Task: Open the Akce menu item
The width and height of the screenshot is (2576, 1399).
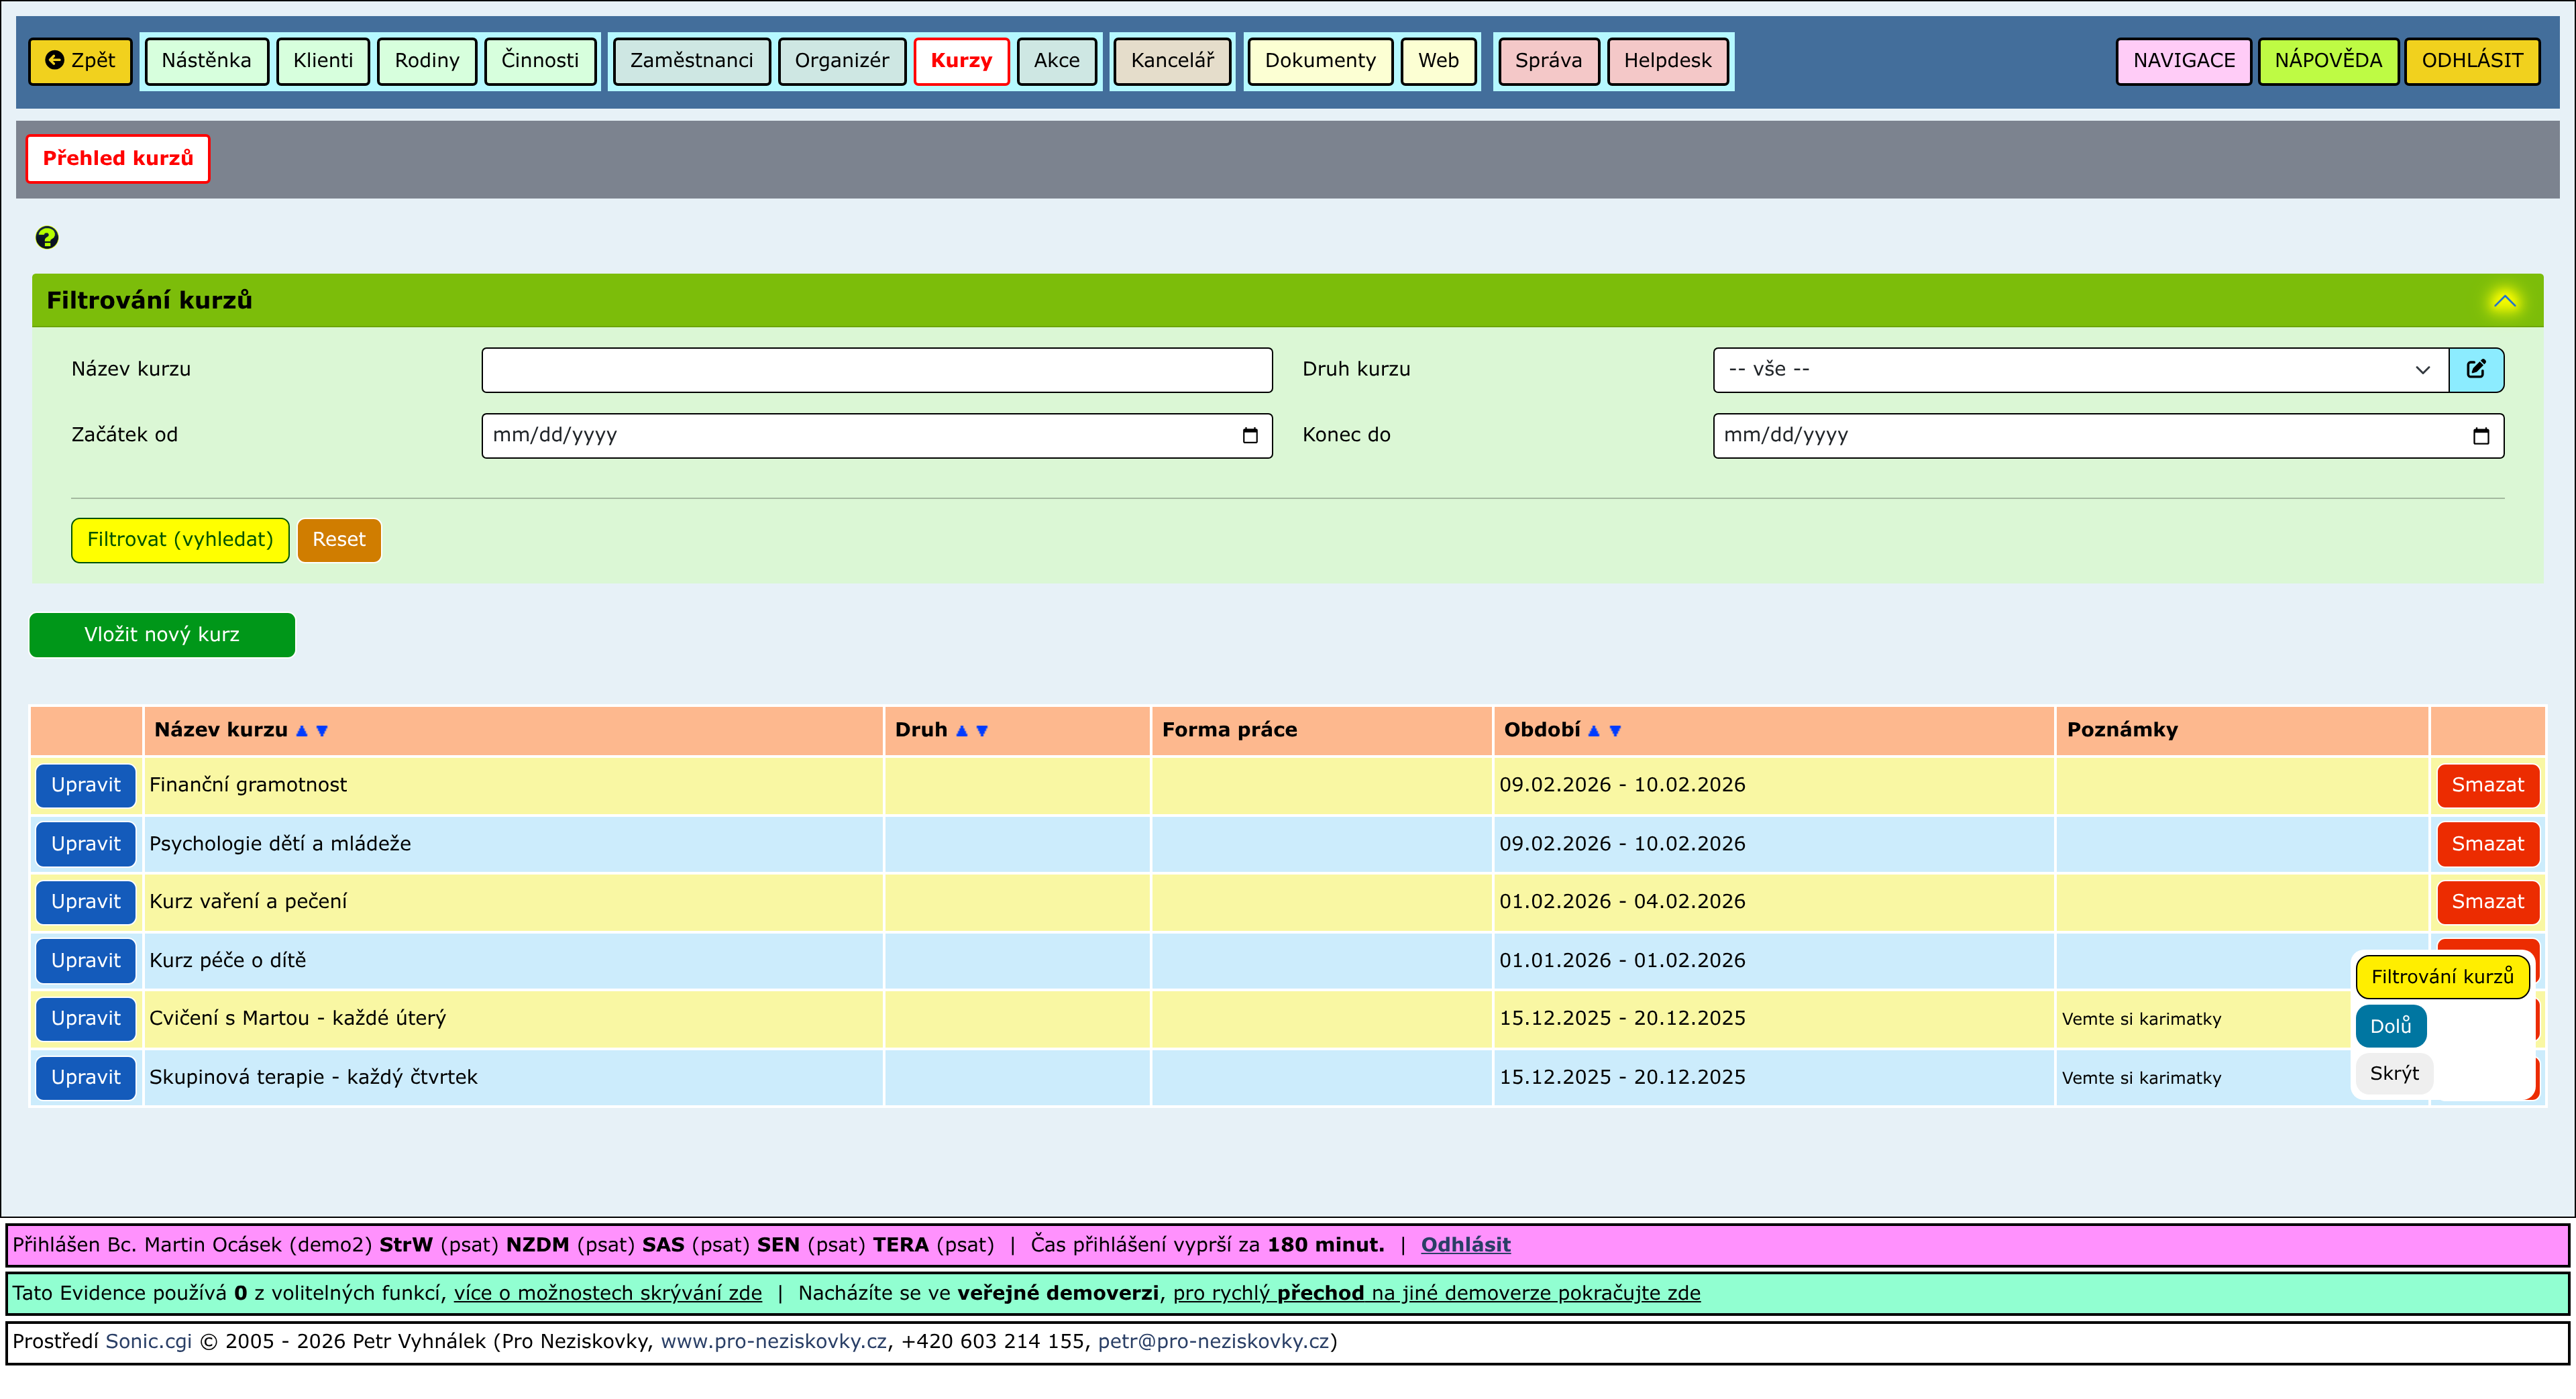Action: point(1056,61)
